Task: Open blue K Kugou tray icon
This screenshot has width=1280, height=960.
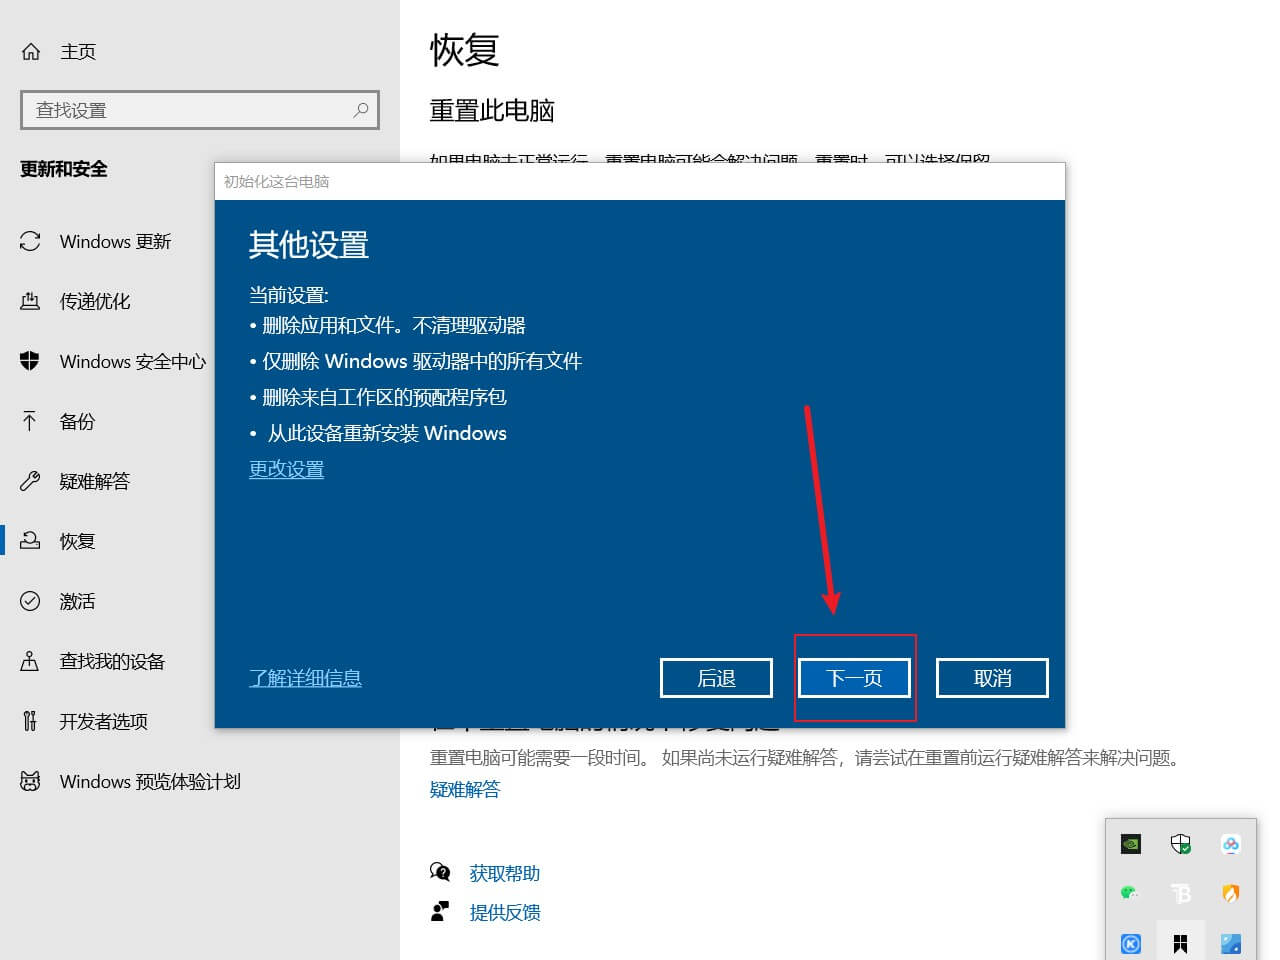Action: coord(1131,943)
